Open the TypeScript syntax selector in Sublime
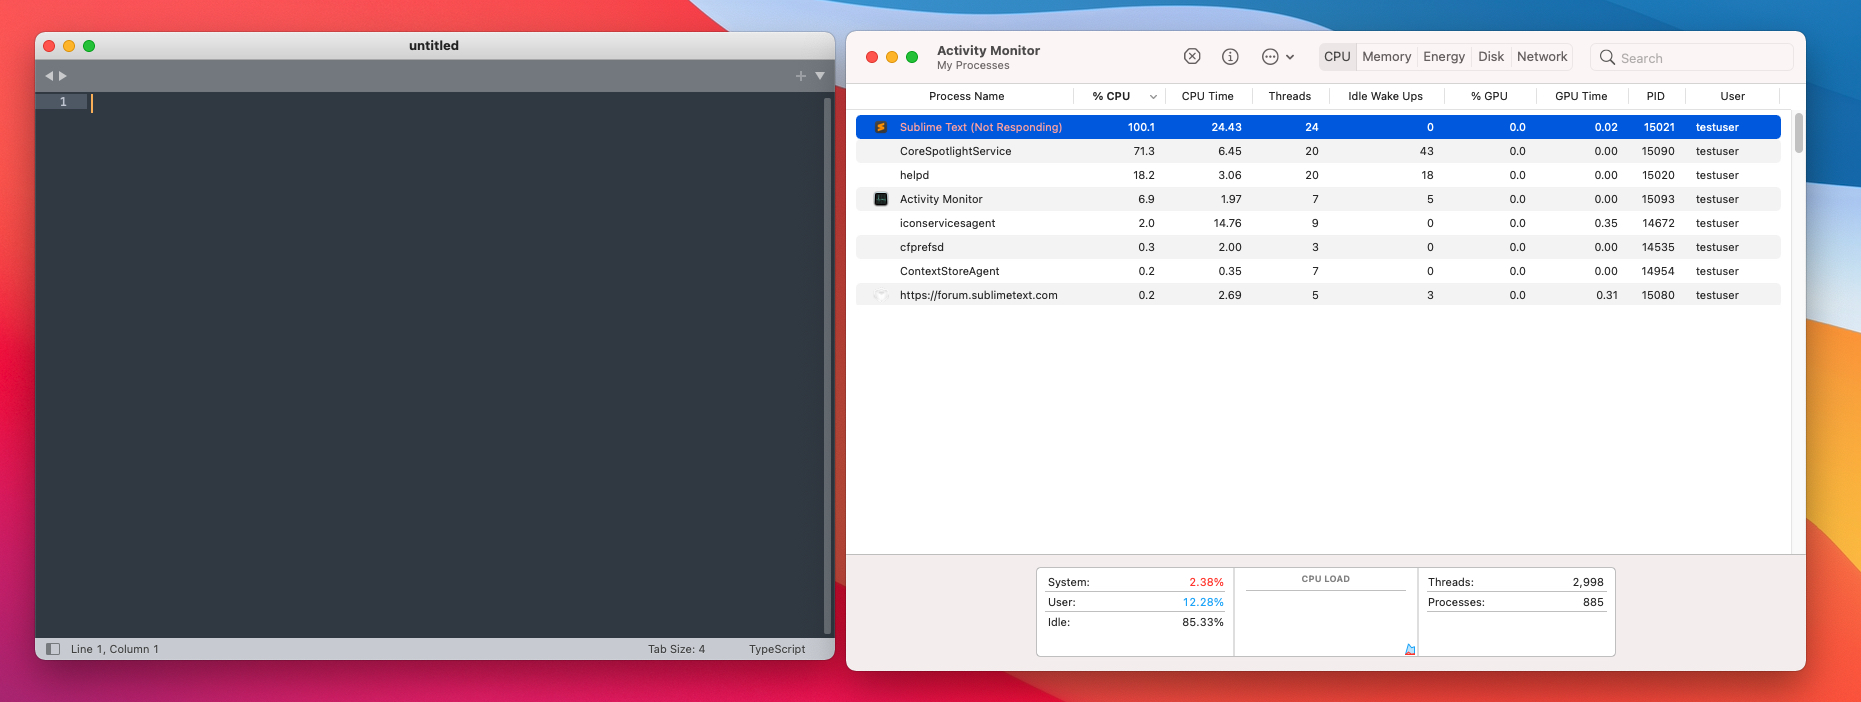 (777, 649)
